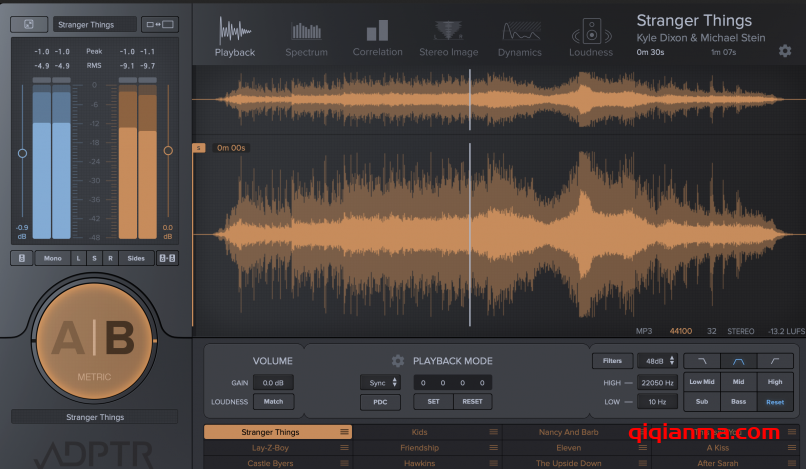Switch to the Correlation view
Image resolution: width=806 pixels, height=469 pixels.
click(x=377, y=38)
